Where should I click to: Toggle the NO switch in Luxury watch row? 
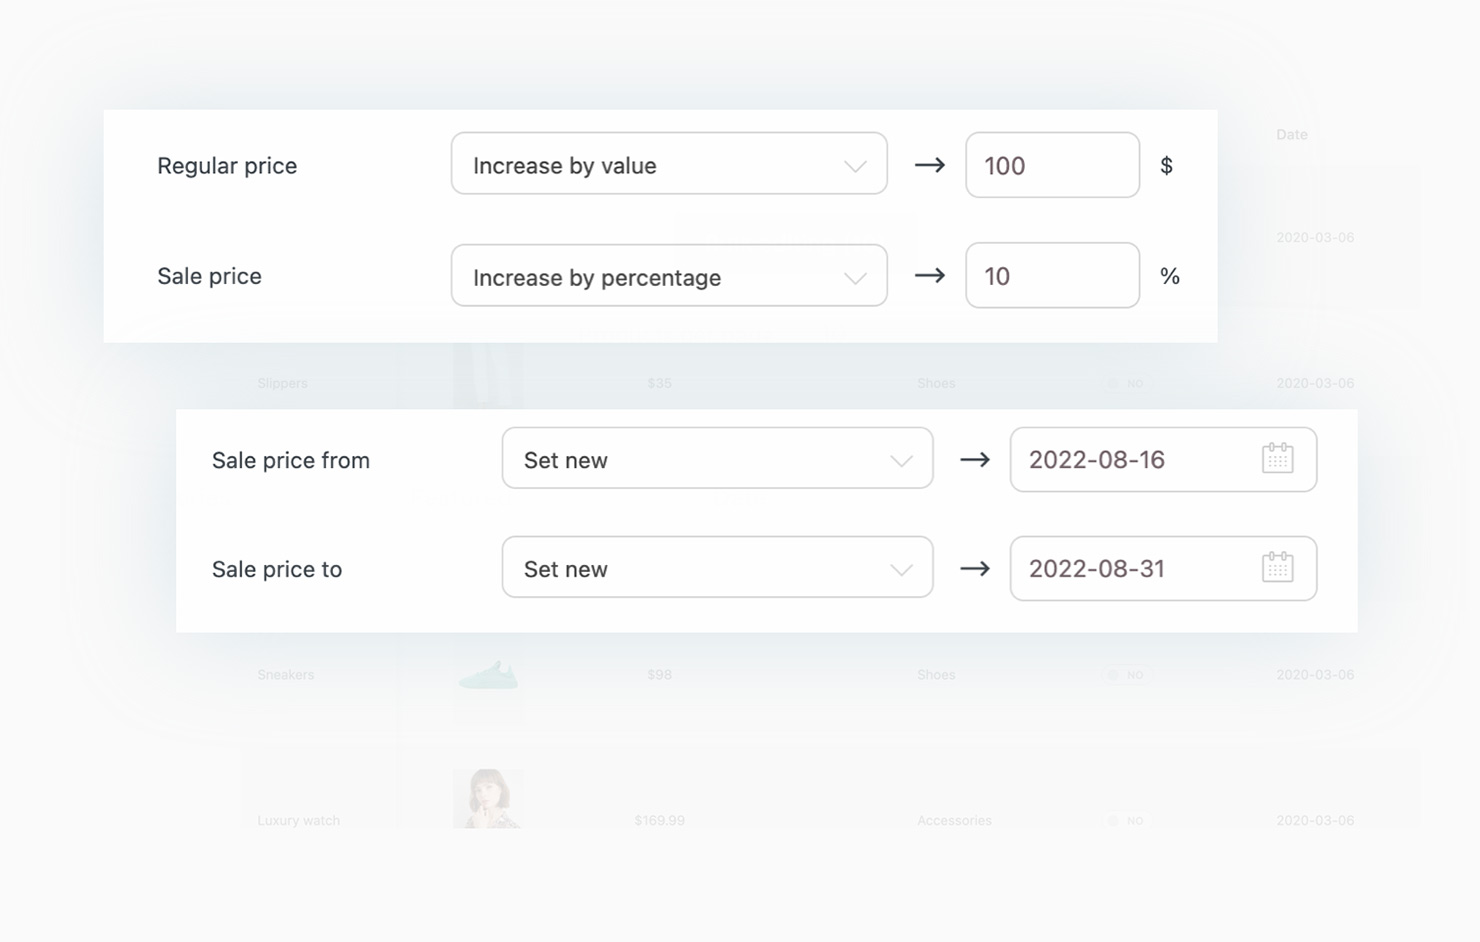[1127, 820]
